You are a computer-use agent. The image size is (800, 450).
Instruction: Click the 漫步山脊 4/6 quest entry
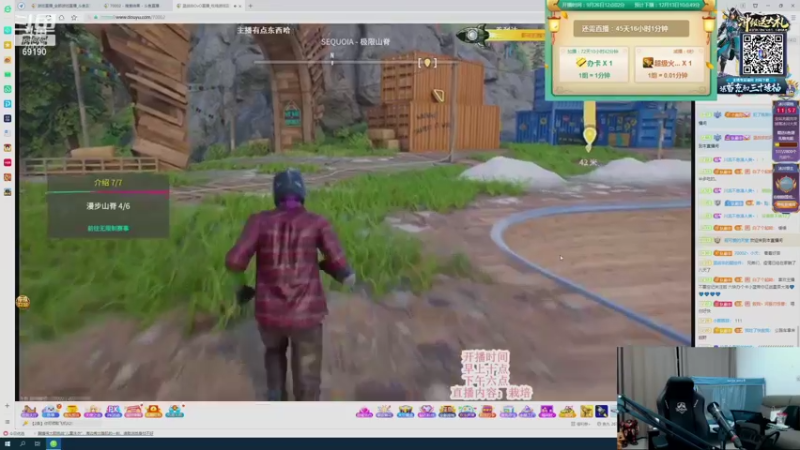108,206
